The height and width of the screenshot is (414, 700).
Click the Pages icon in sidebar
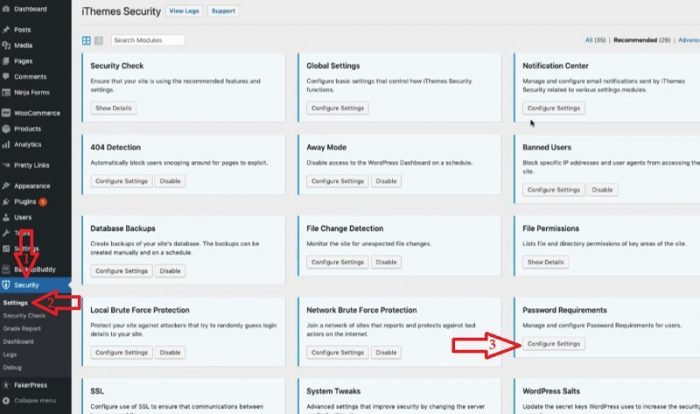pos(6,61)
